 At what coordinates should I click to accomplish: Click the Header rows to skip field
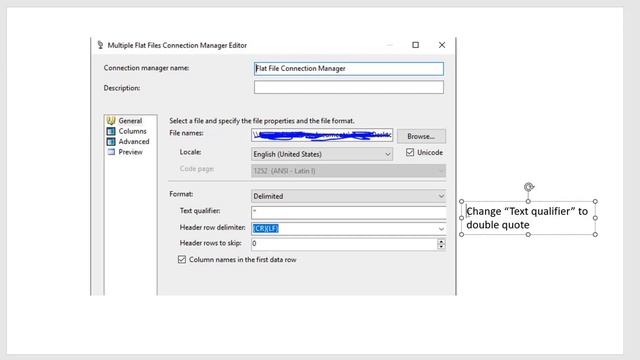click(344, 244)
